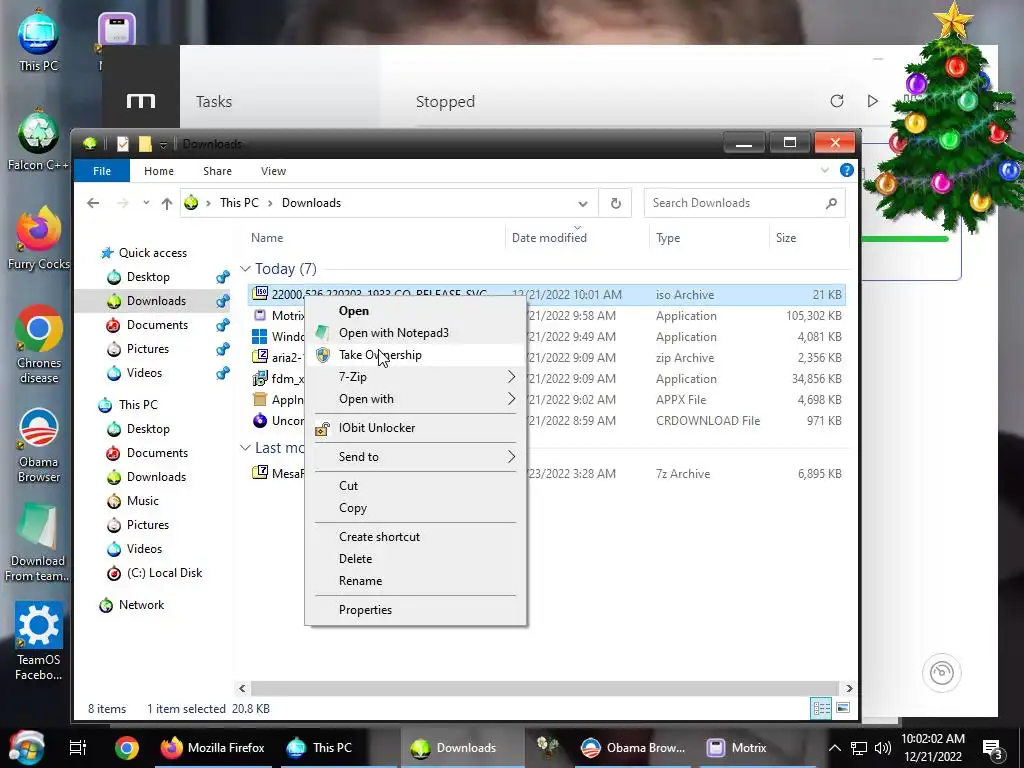1024x768 pixels.
Task: Choose Open with Notepad3
Action: (x=415, y=333)
